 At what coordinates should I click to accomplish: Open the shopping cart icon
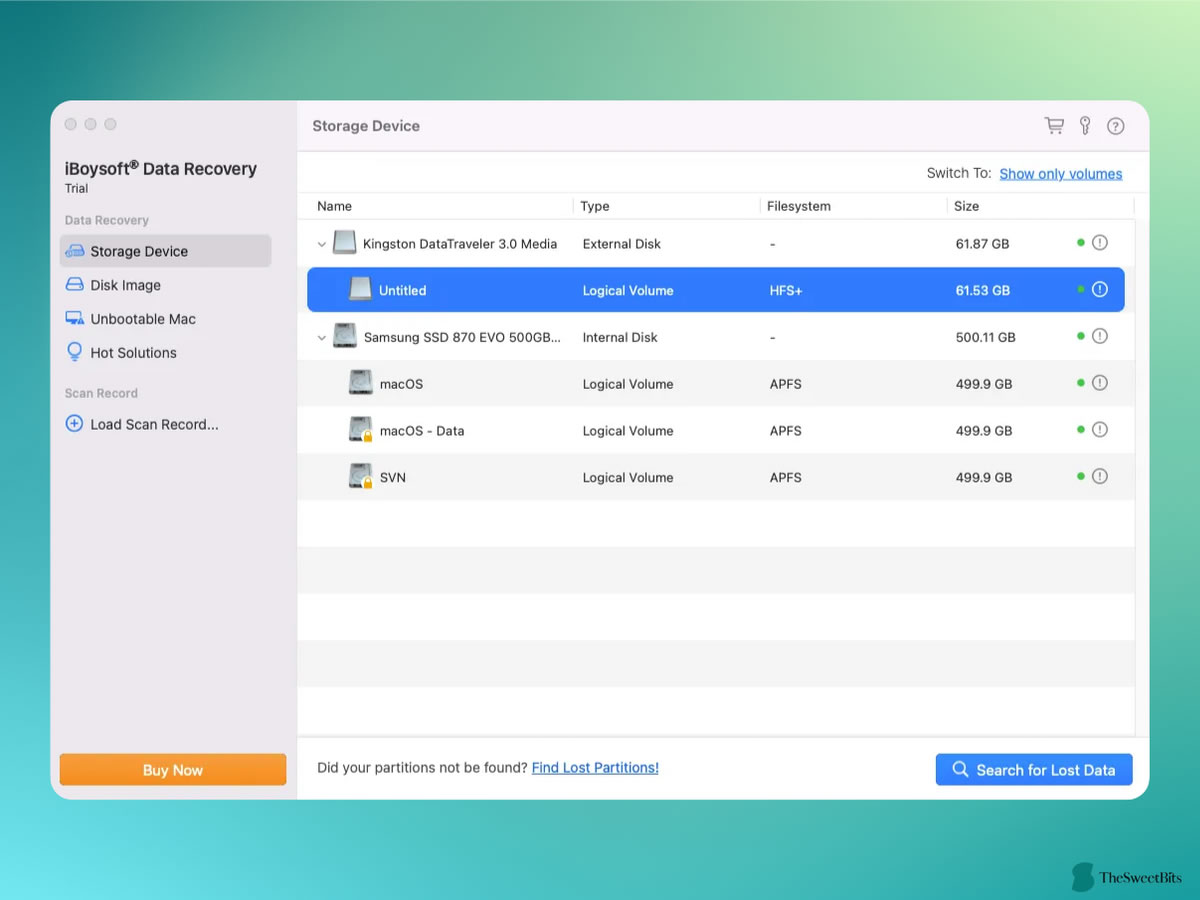pyautogui.click(x=1054, y=126)
